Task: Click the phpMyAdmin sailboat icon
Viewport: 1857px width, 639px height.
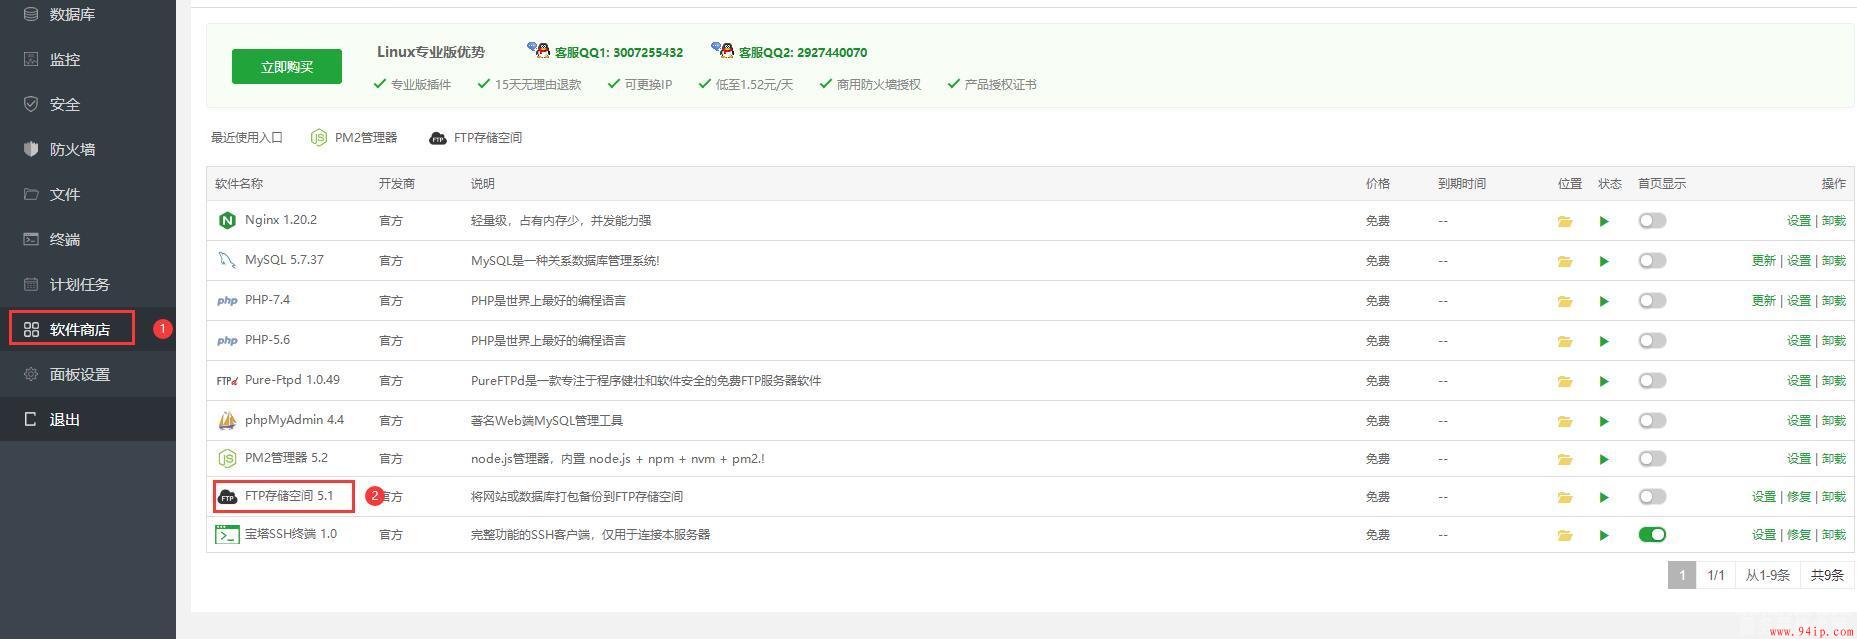Action: 227,421
